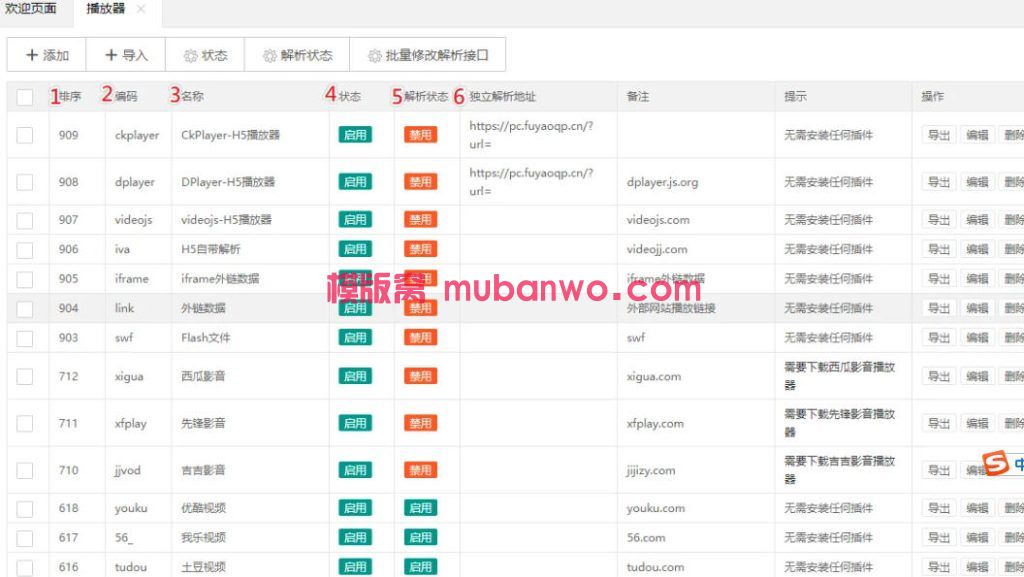Click 导出 for the xigua row
1024x577 pixels.
(x=939, y=376)
